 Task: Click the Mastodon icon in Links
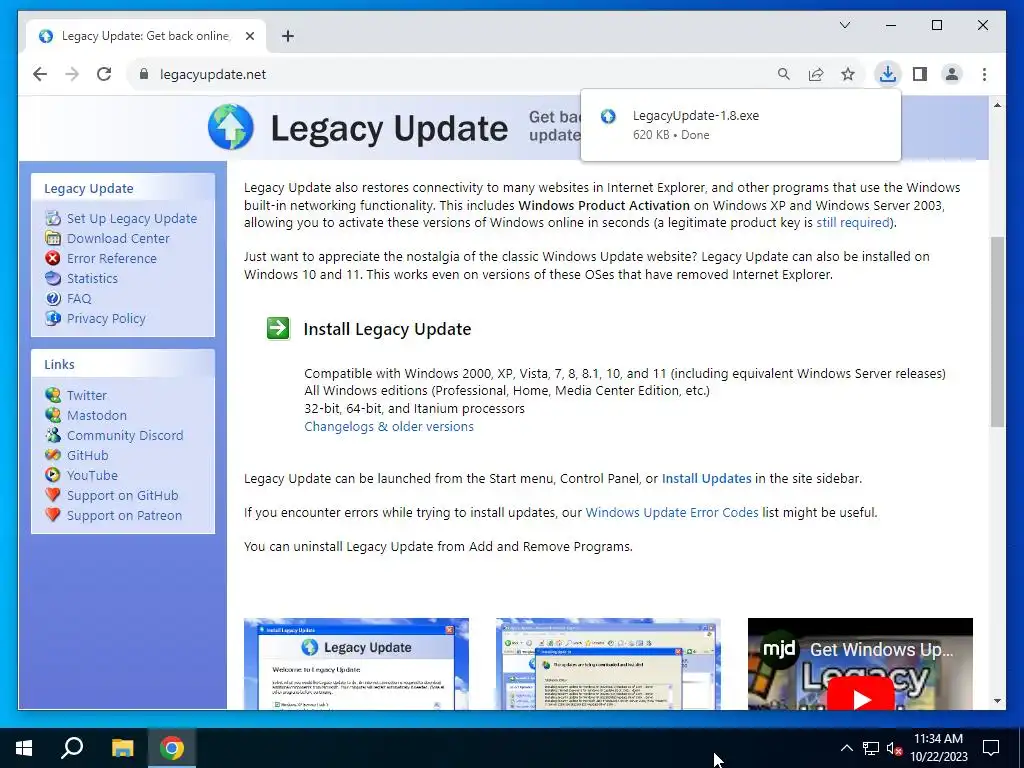click(x=53, y=415)
